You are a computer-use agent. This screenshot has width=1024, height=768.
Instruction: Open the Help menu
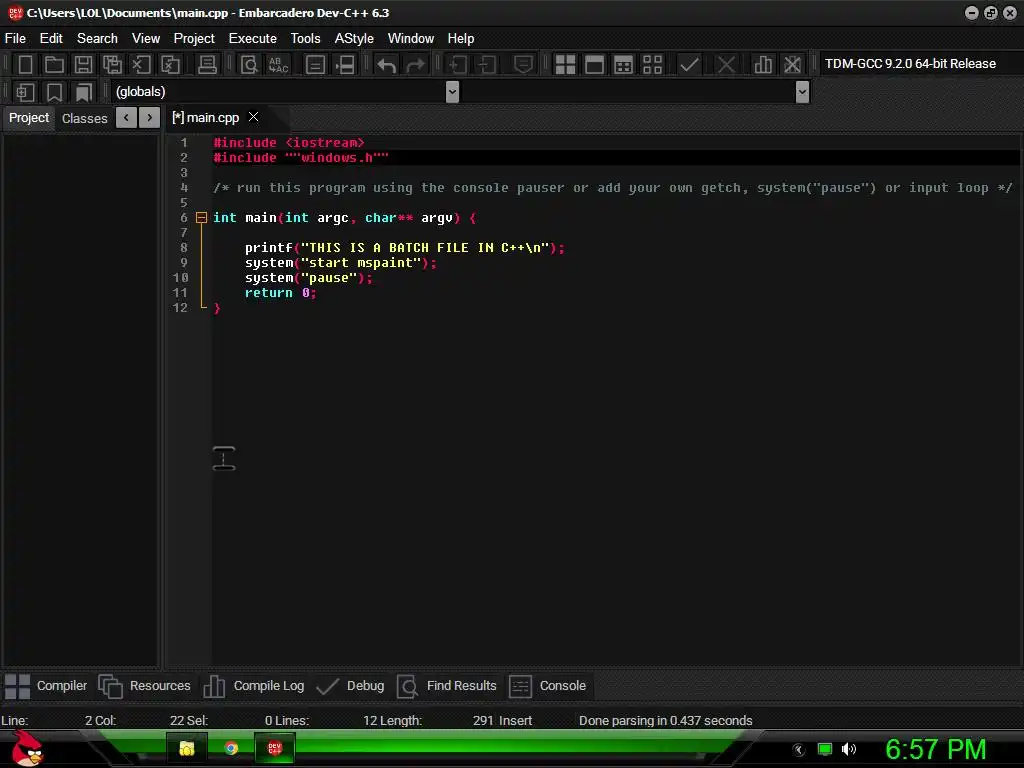click(460, 39)
